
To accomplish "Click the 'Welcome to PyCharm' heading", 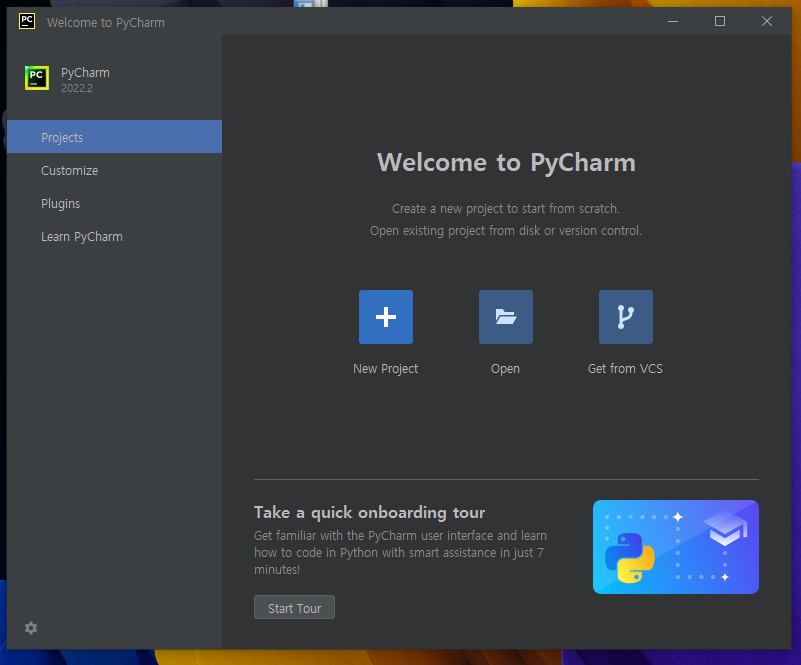I will coord(506,163).
